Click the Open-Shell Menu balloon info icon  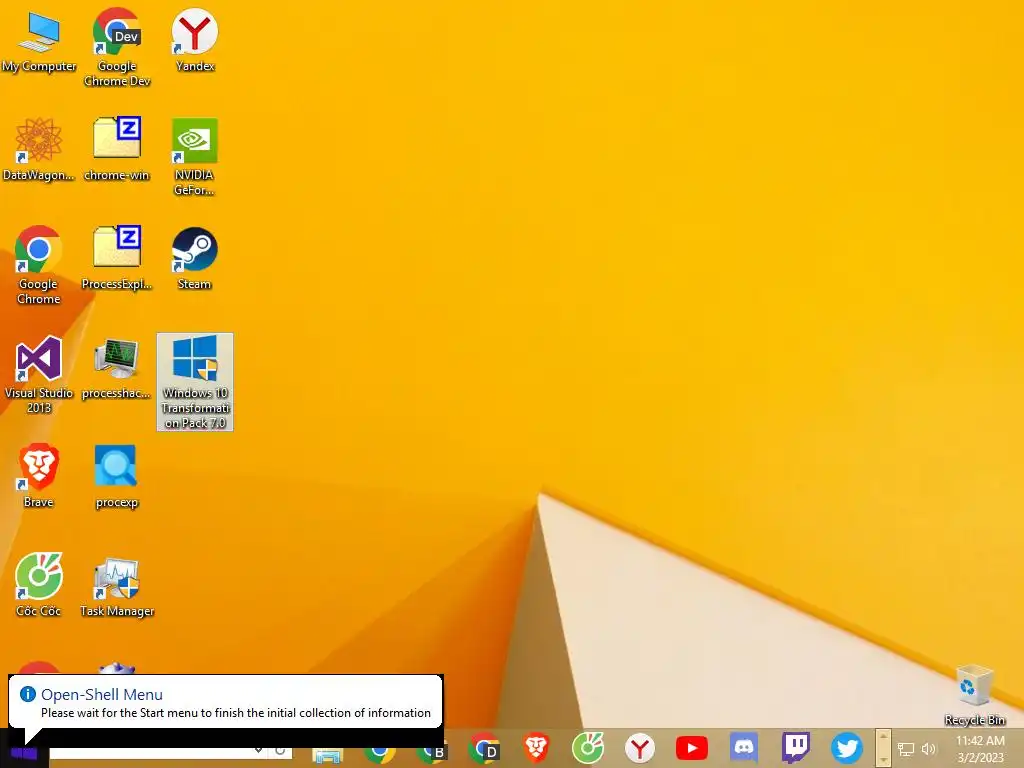tap(27, 694)
